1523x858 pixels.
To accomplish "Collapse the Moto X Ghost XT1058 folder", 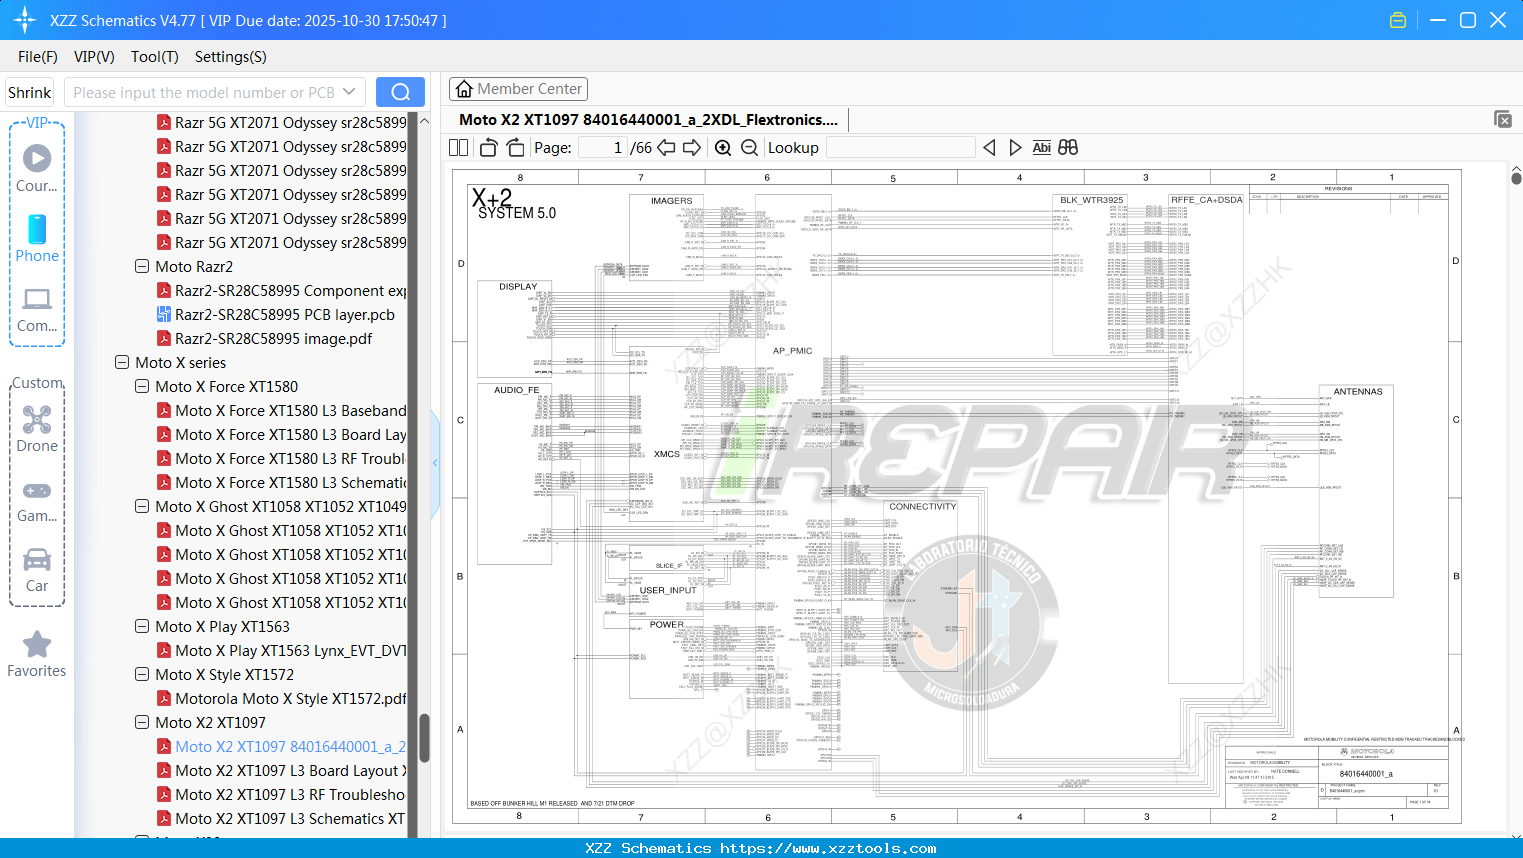I will [142, 506].
